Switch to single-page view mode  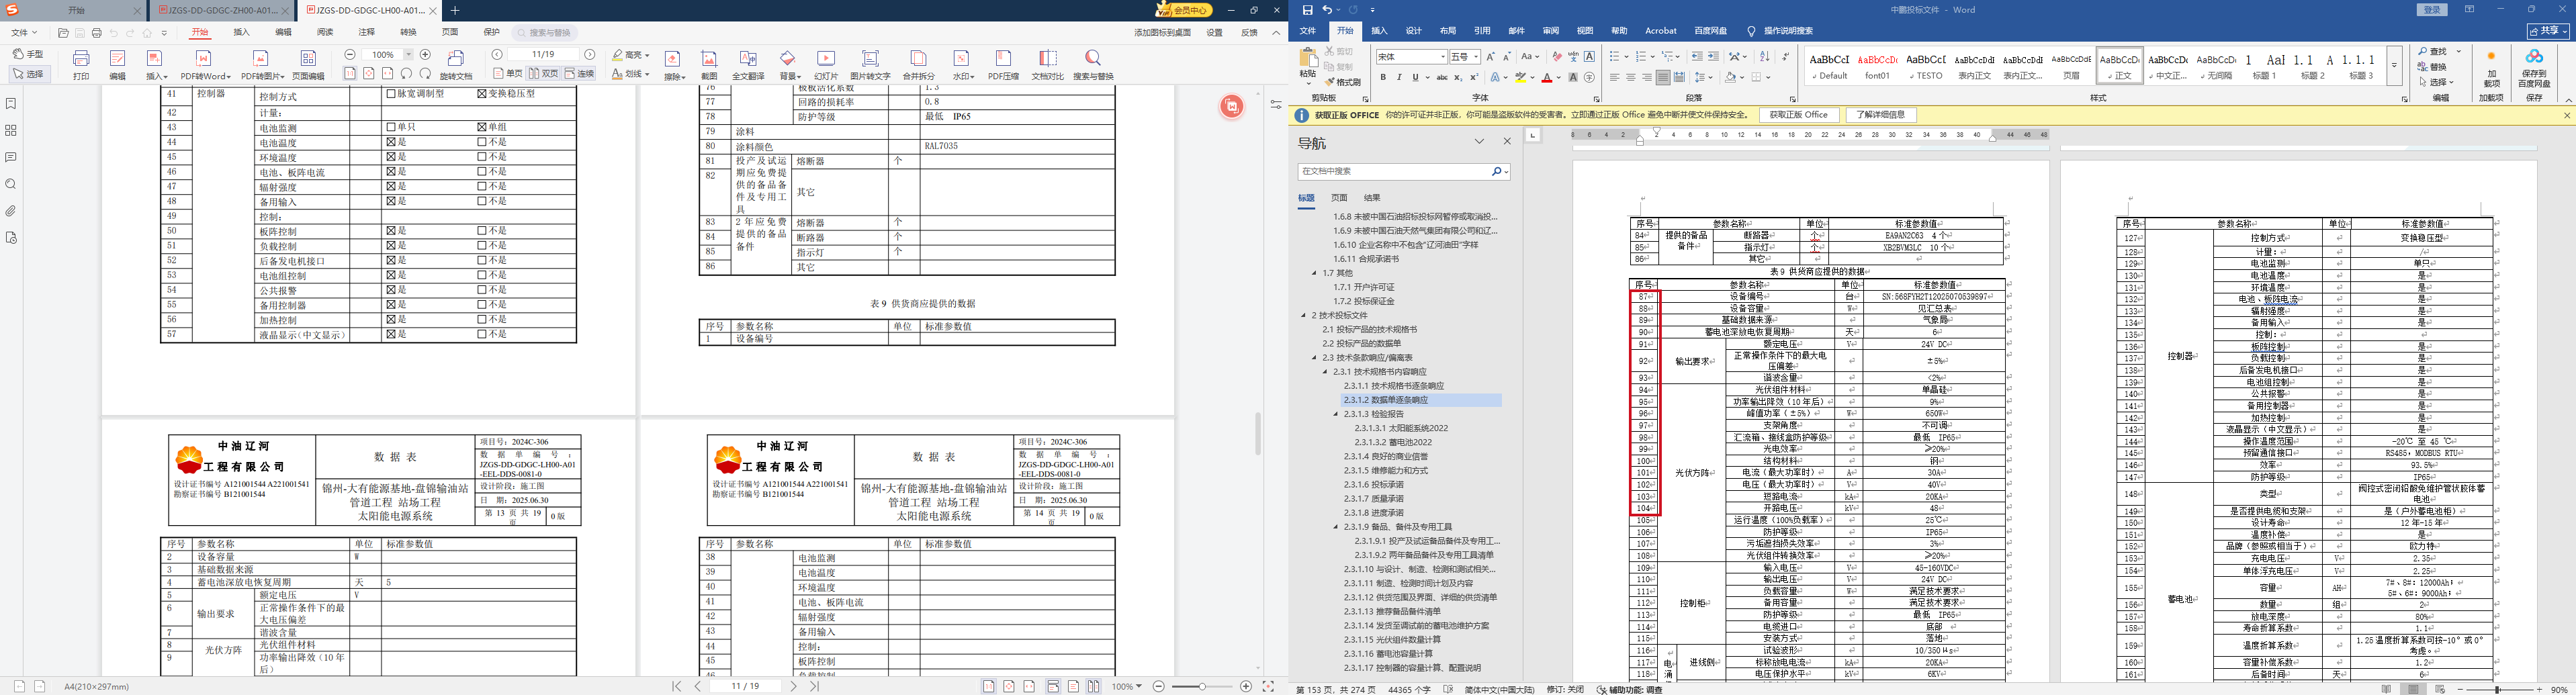pos(509,74)
